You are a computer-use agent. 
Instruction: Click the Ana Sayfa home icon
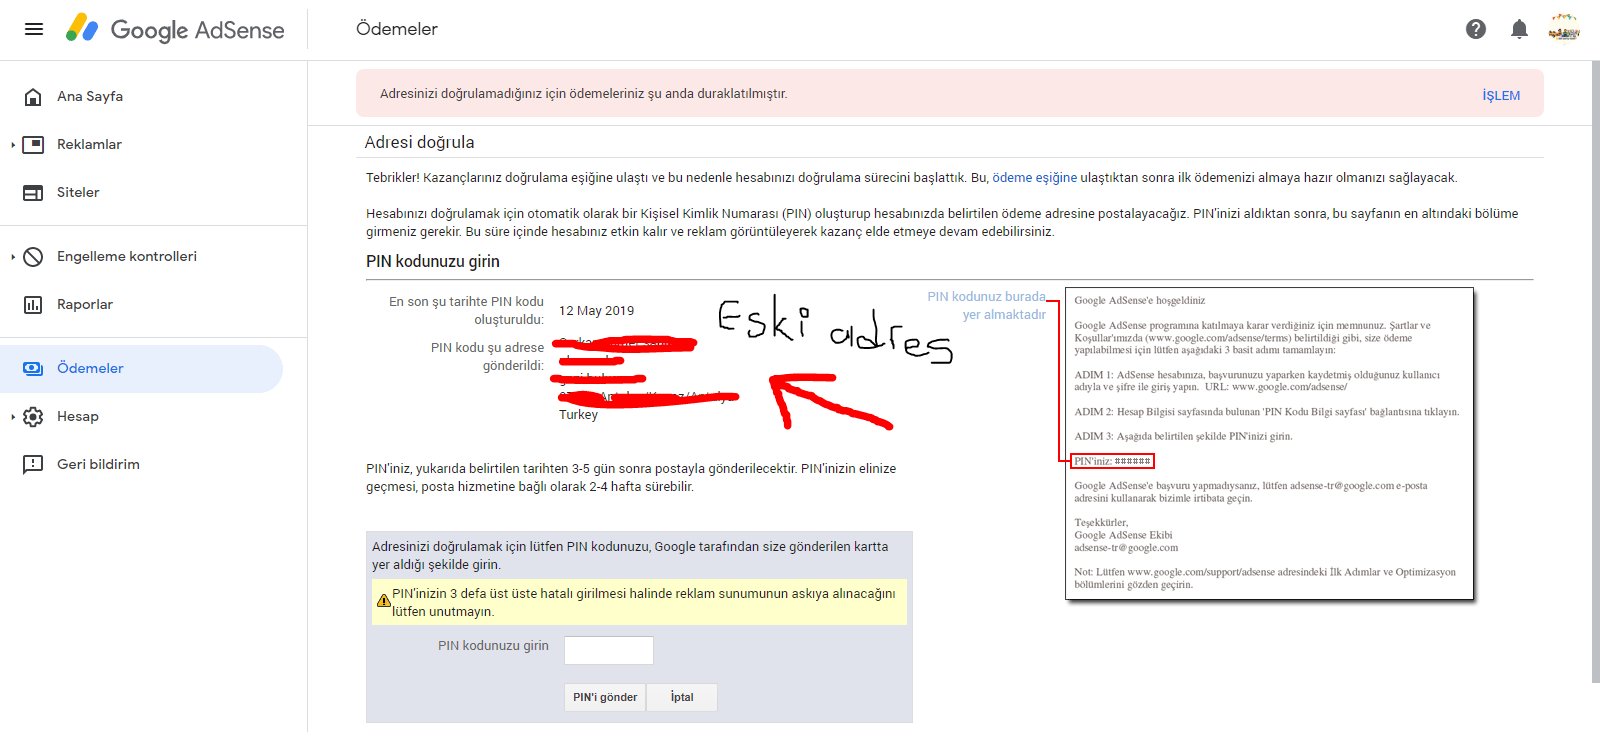pos(33,97)
